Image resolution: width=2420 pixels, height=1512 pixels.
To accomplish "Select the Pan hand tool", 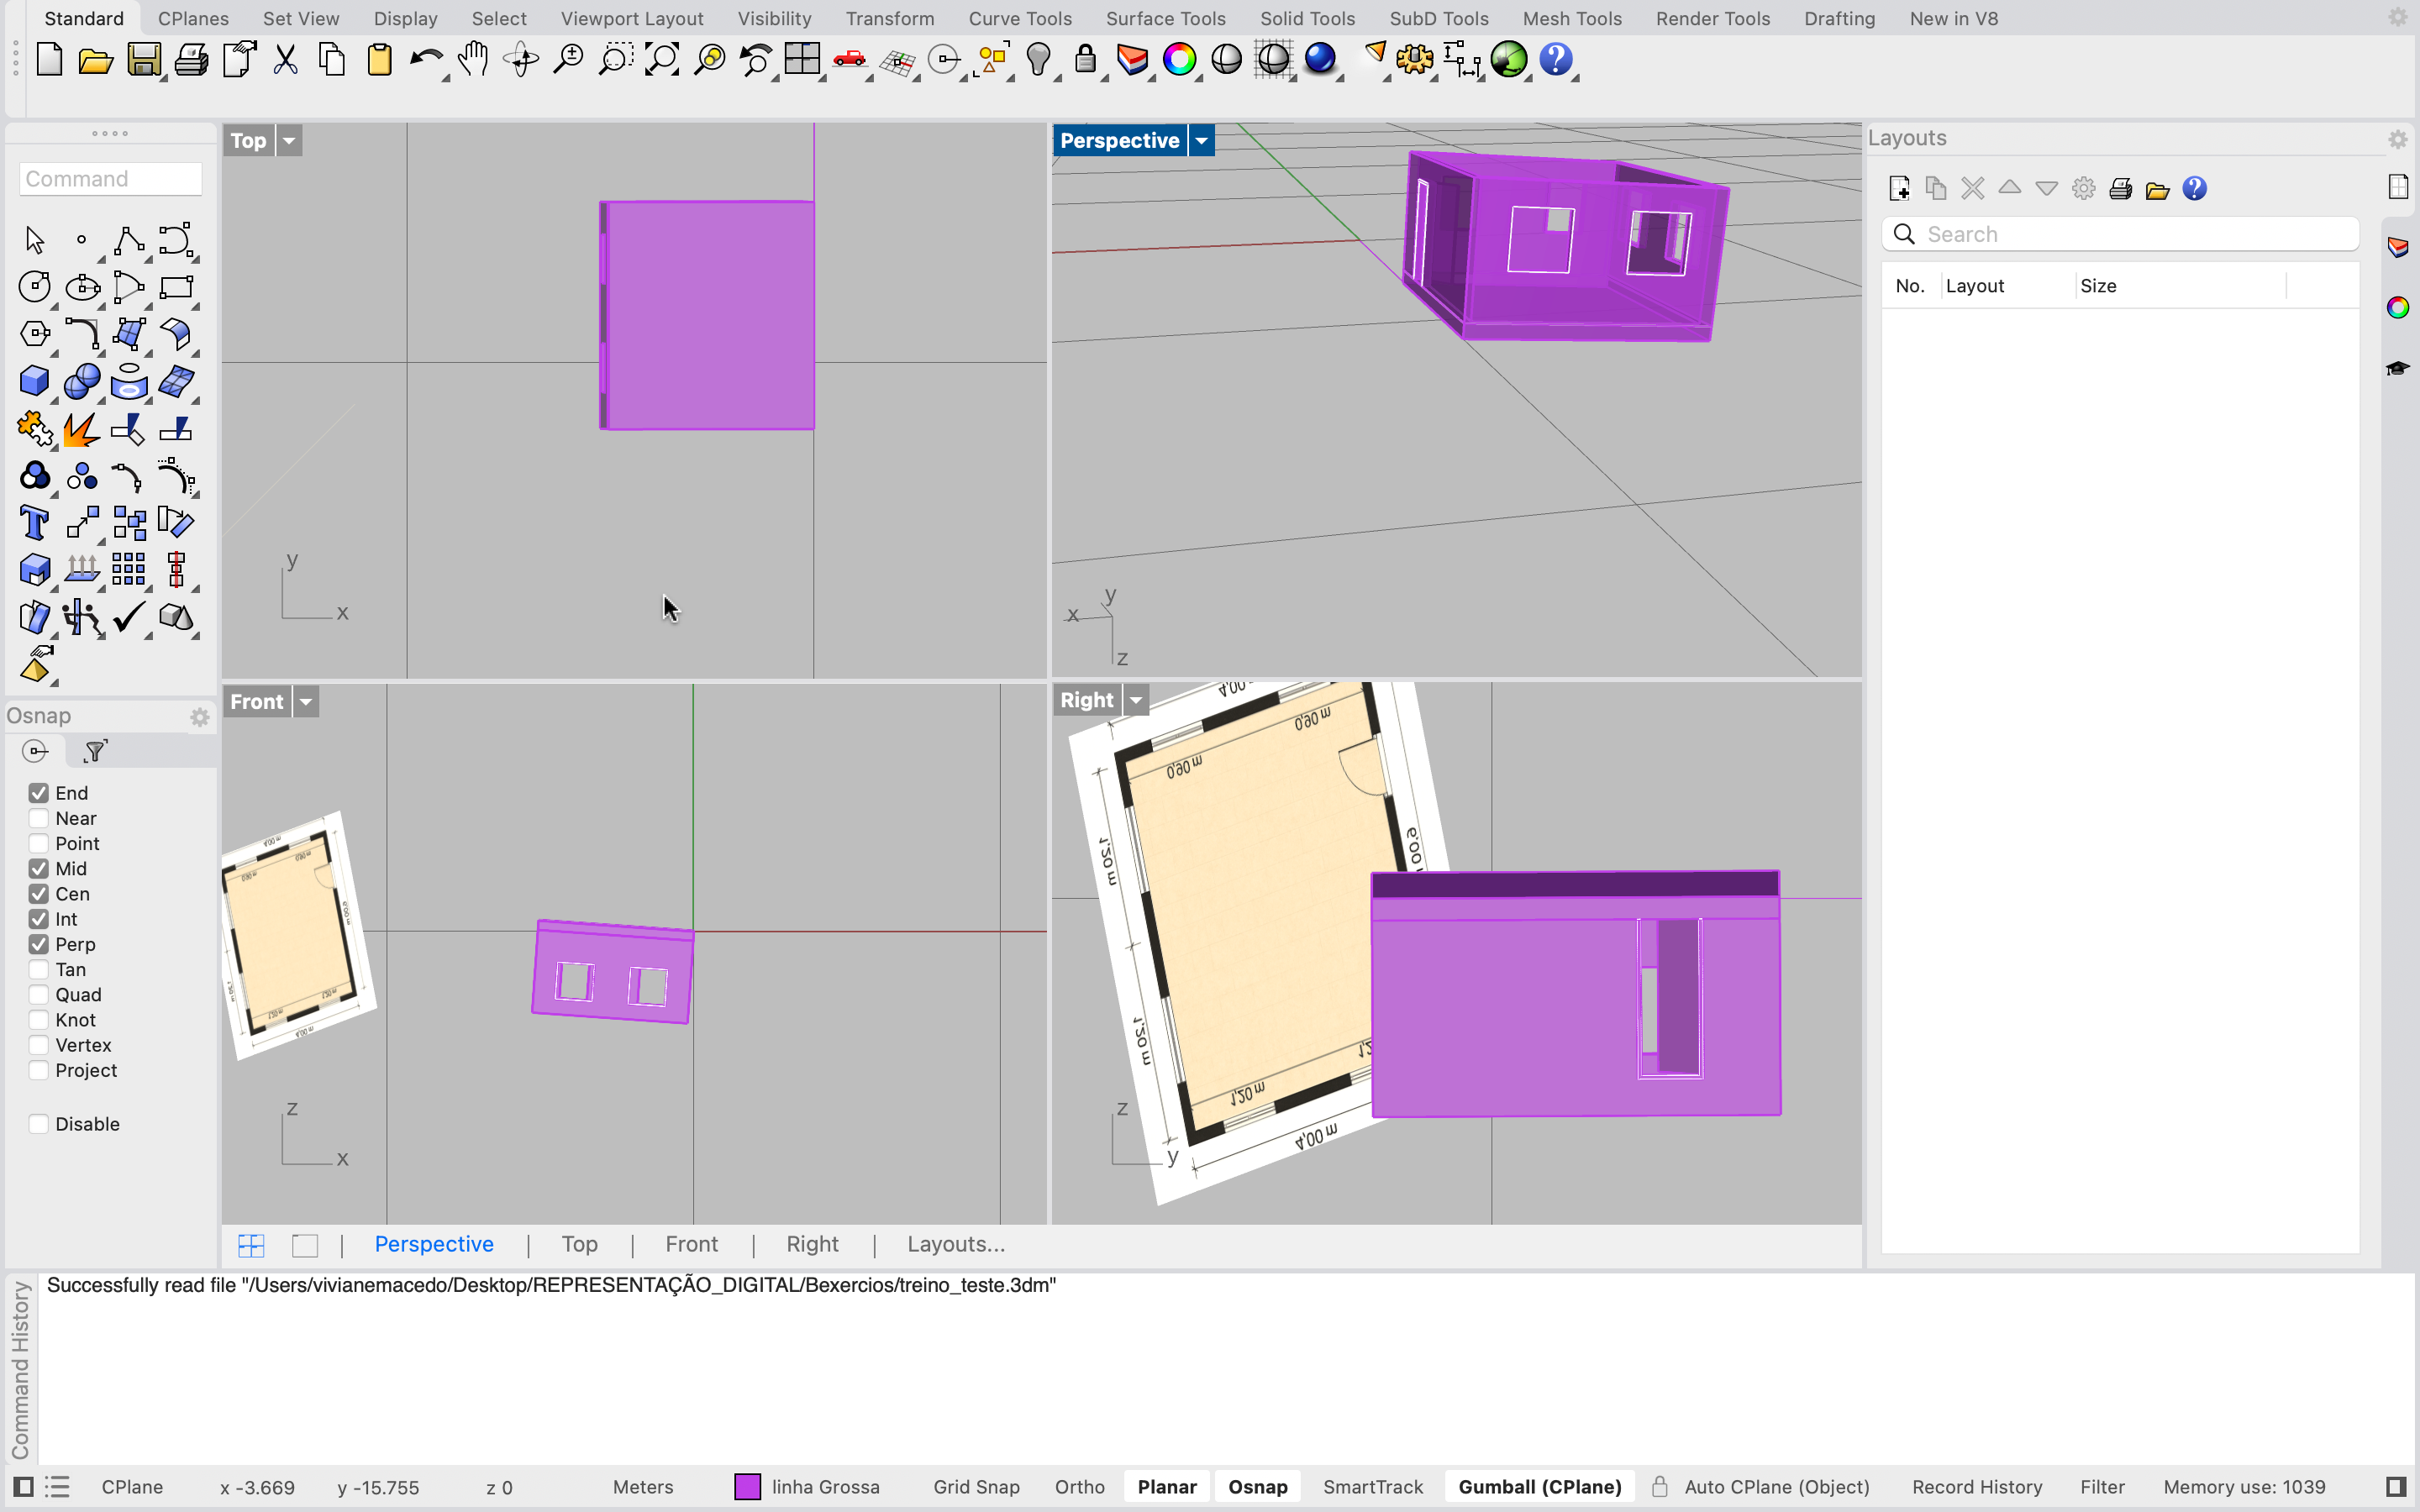I will point(473,60).
